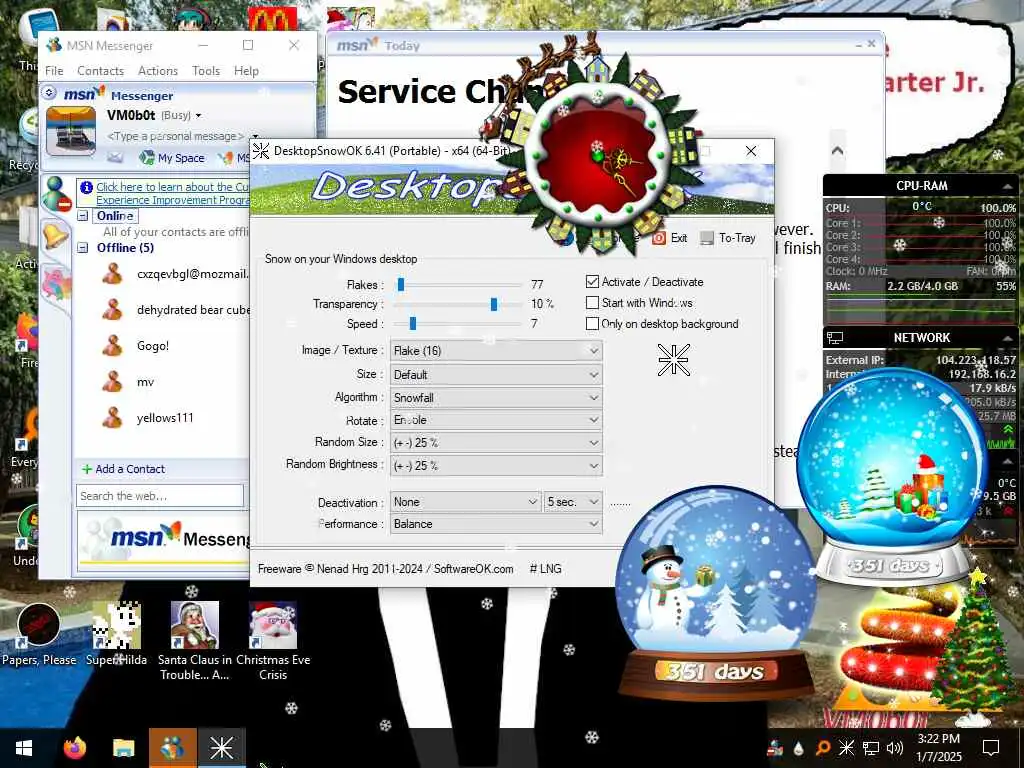1024x768 pixels.
Task: Open the notification center icon
Action: click(991, 748)
